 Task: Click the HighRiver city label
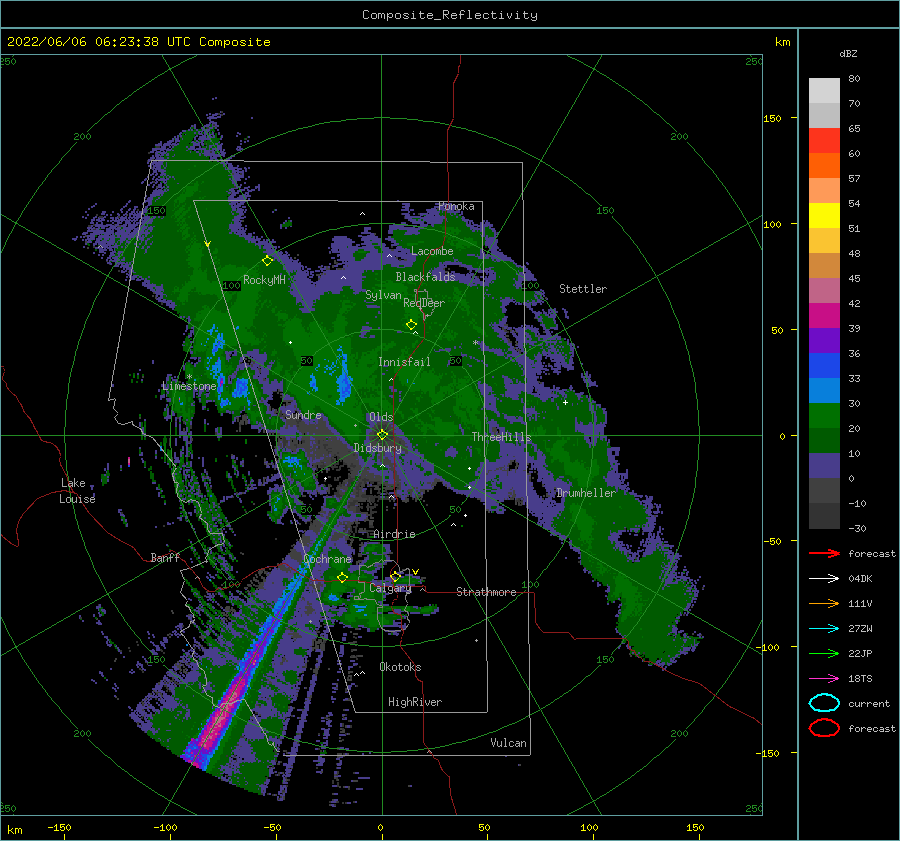pyautogui.click(x=415, y=702)
